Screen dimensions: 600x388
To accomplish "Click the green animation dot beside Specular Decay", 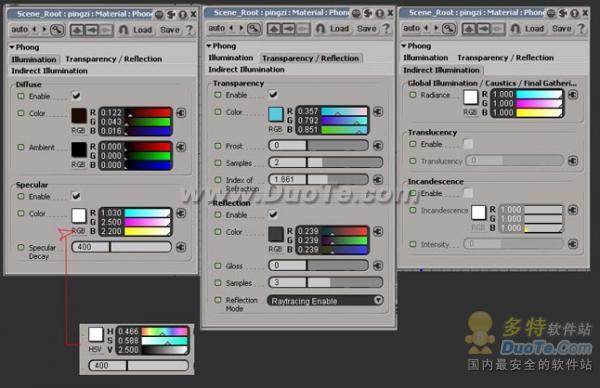I will point(21,248).
